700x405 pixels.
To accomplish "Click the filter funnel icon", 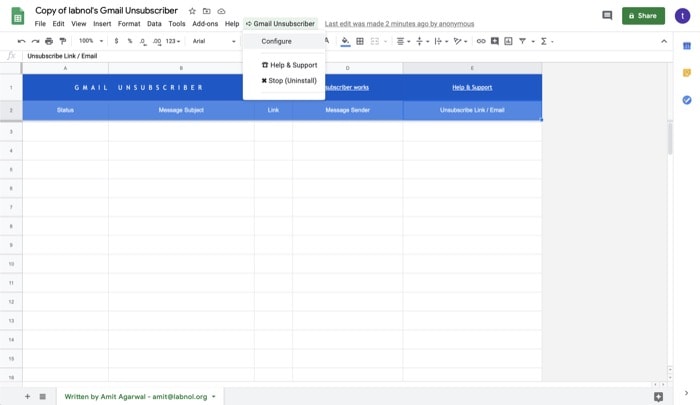I will [522, 41].
